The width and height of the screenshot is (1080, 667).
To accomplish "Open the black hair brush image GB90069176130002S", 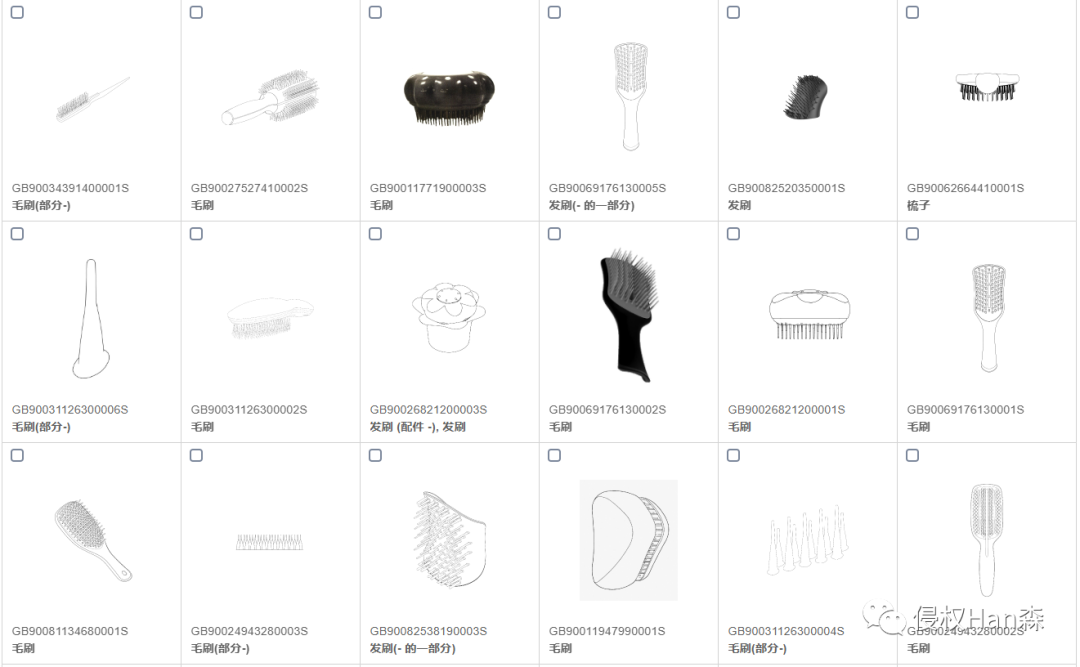I will (x=629, y=315).
